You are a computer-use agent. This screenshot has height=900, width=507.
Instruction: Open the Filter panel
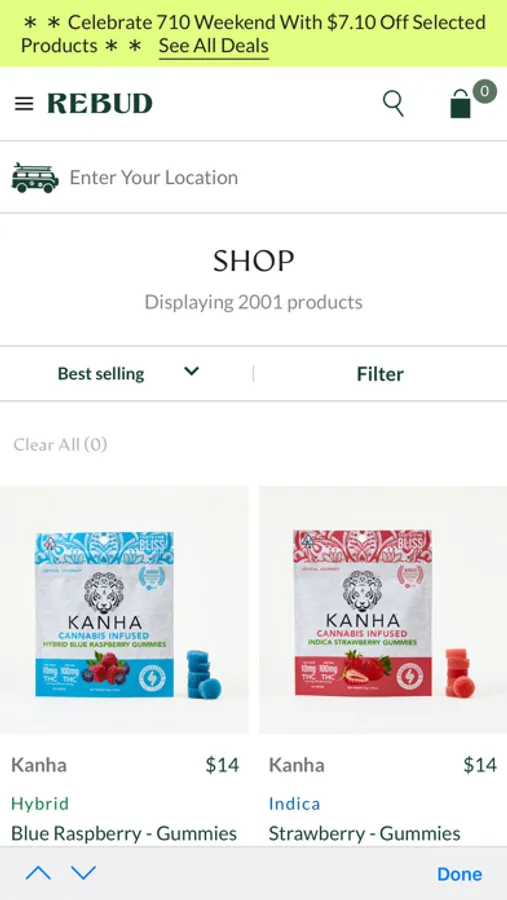coord(380,374)
